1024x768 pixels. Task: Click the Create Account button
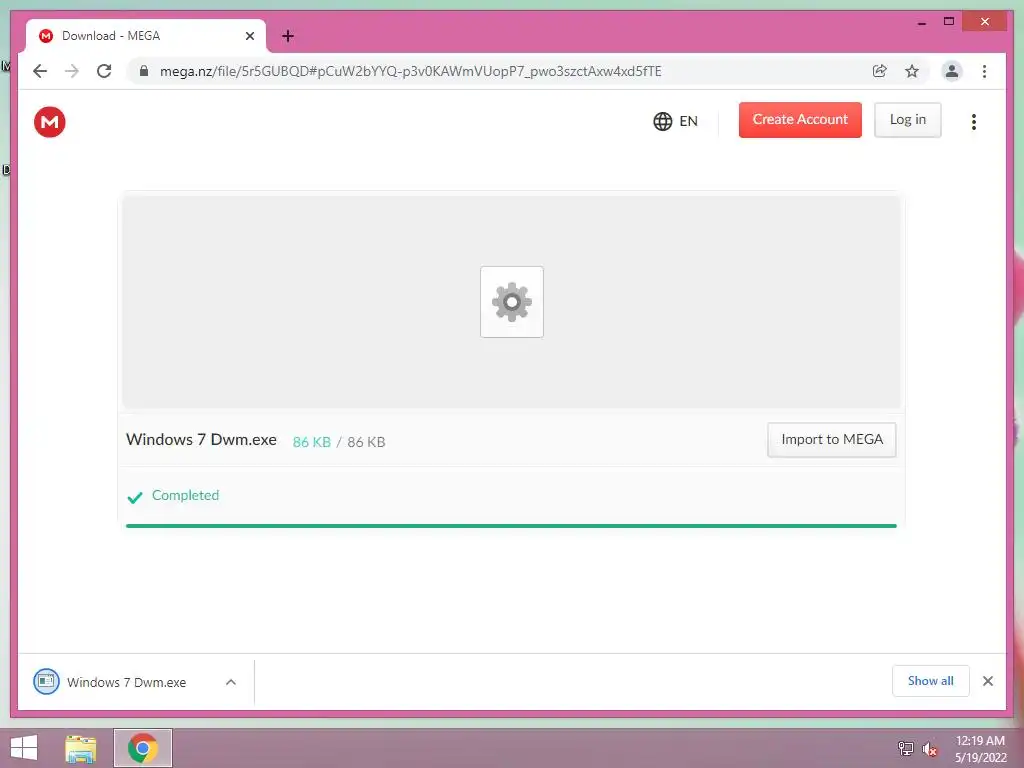800,120
